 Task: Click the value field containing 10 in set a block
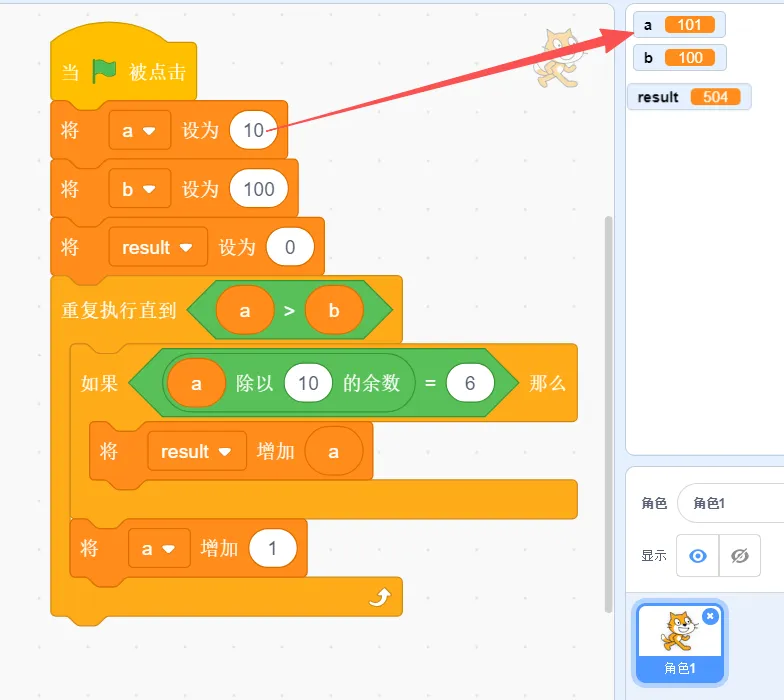tap(253, 130)
